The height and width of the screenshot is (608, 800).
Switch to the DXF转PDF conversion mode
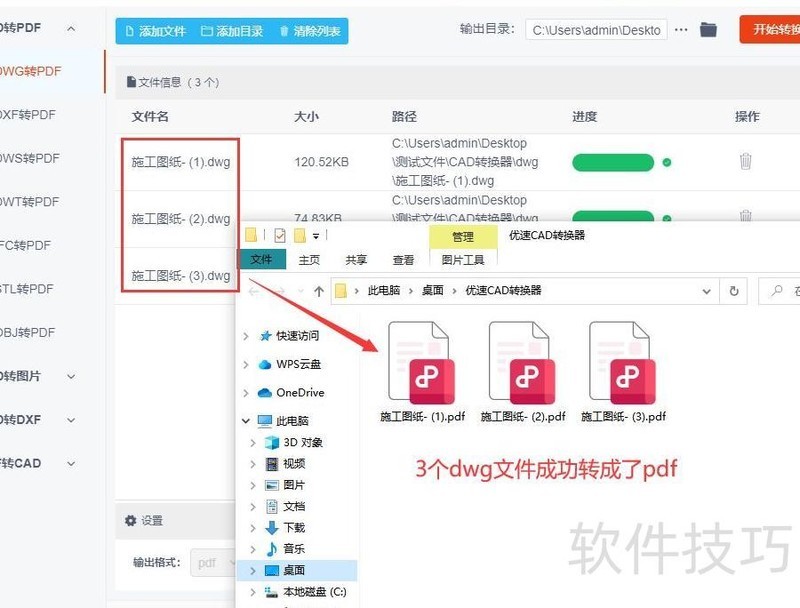point(29,115)
